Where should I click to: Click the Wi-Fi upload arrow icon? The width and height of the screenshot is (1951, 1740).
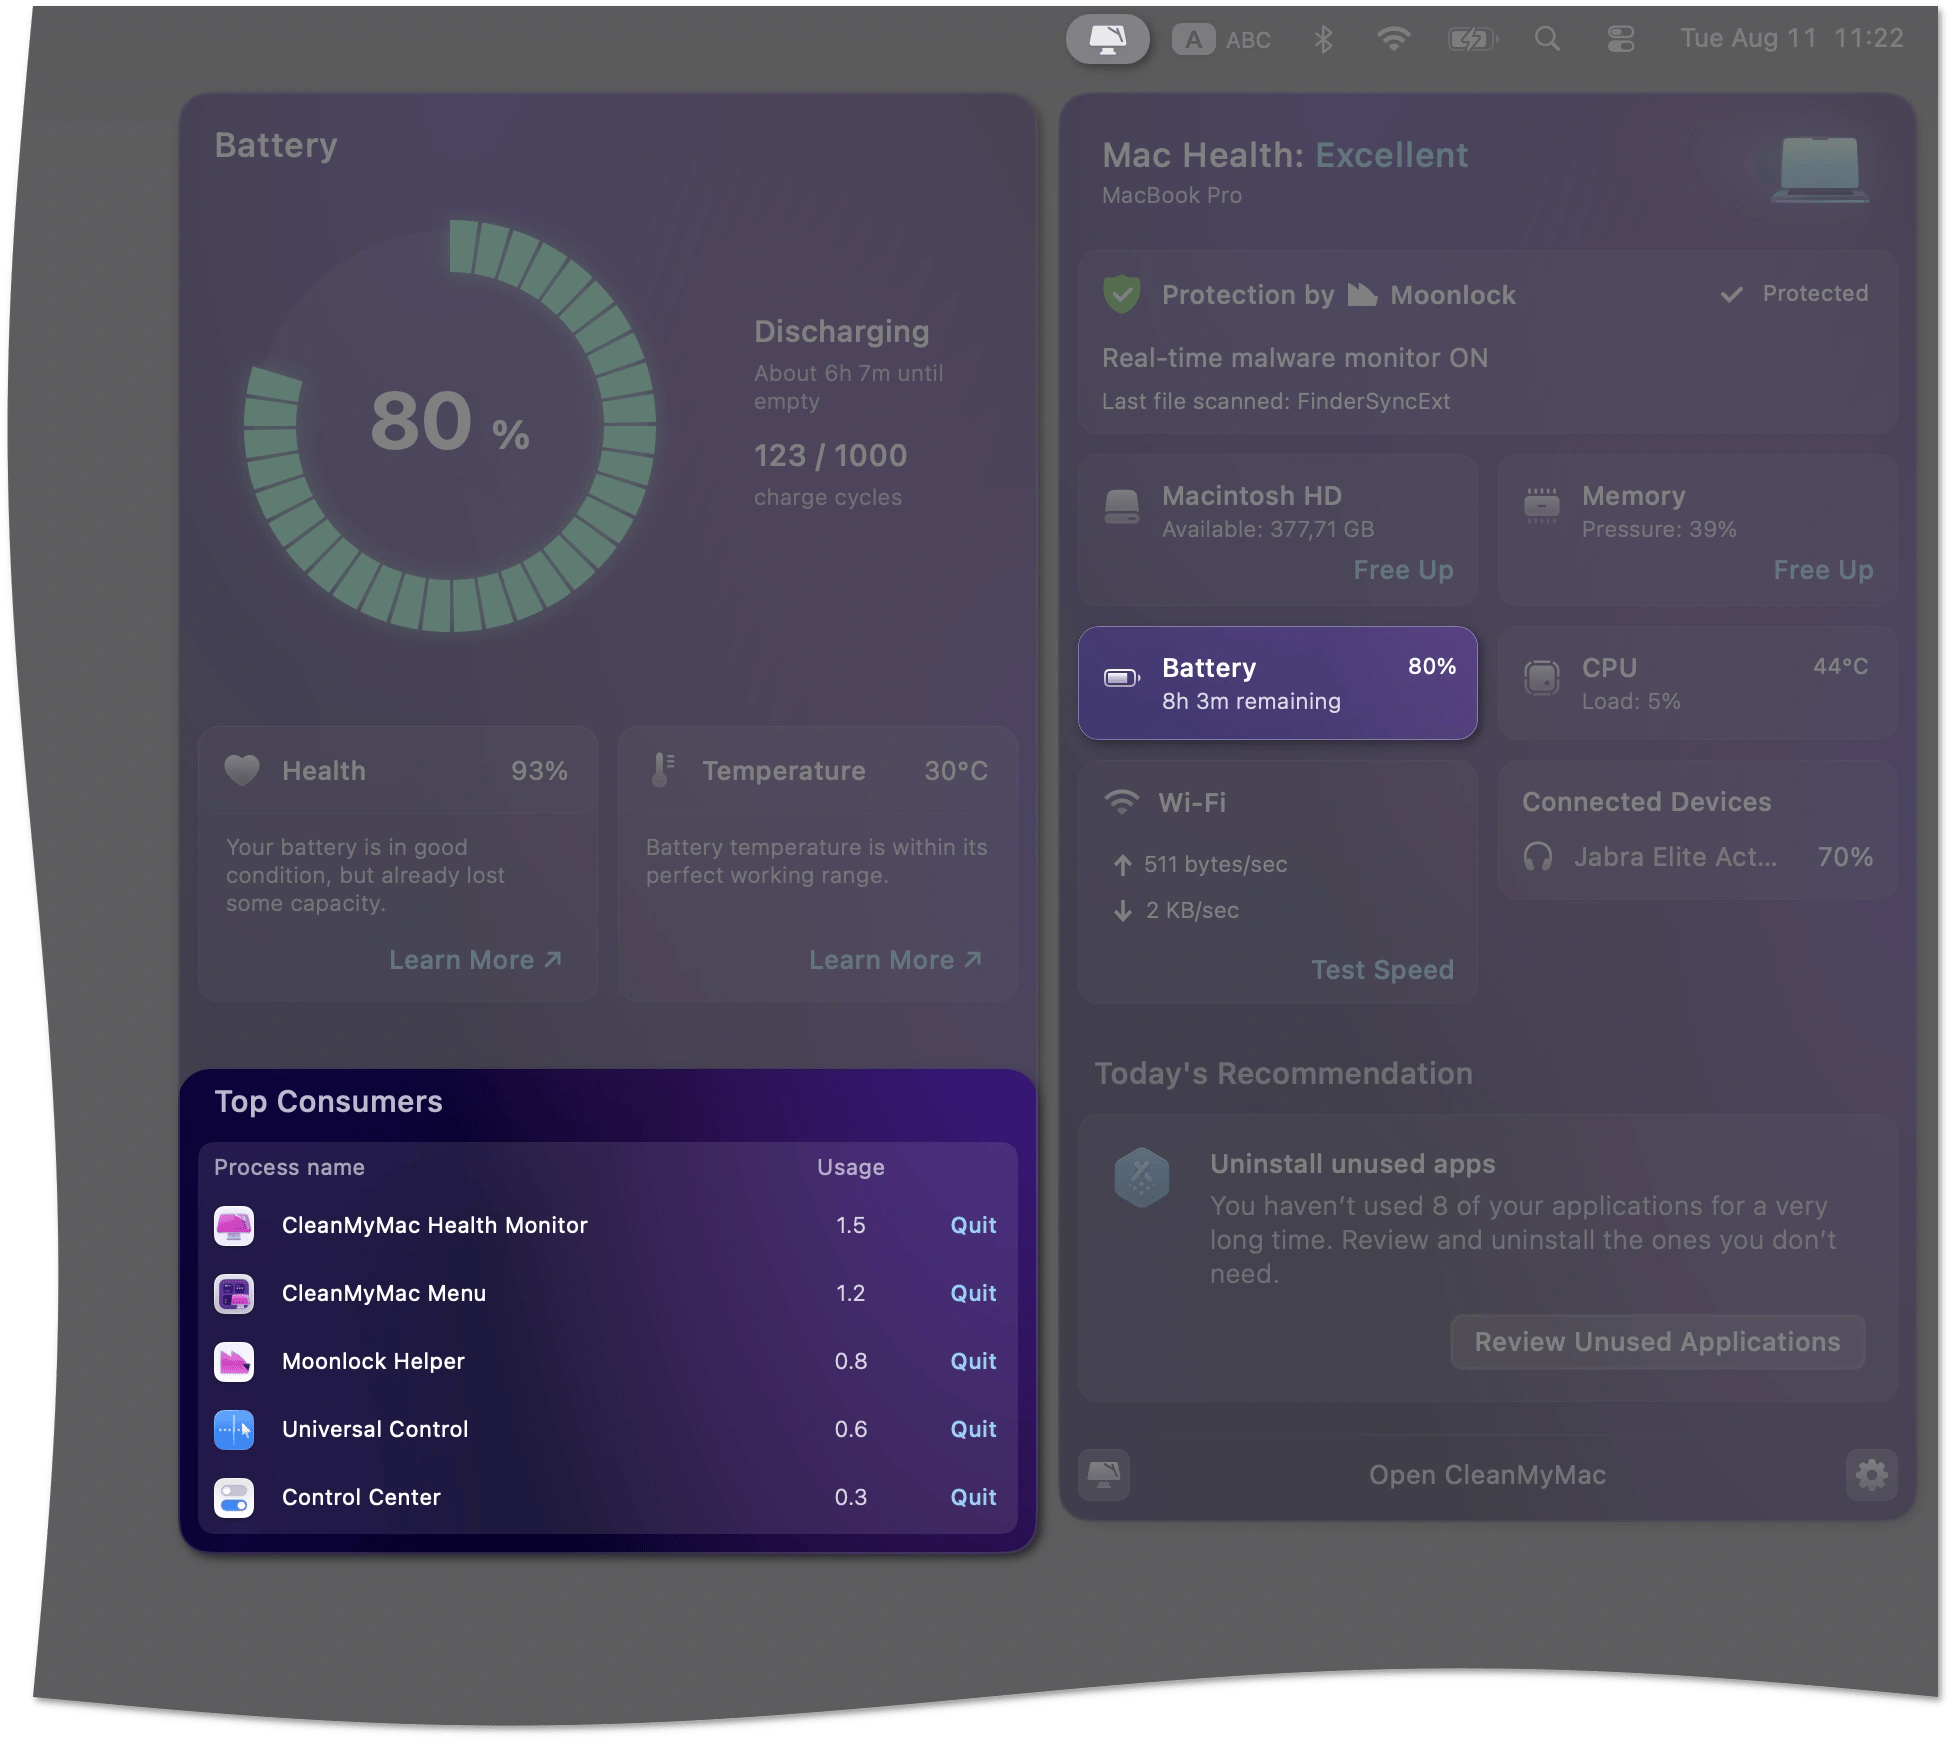coord(1122,864)
